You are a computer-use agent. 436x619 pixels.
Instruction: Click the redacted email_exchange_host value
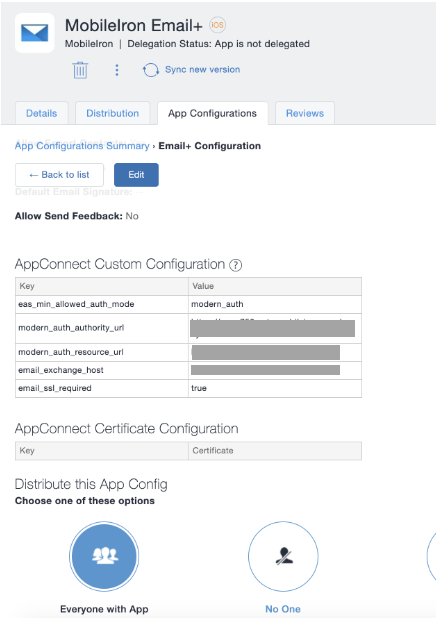point(265,370)
